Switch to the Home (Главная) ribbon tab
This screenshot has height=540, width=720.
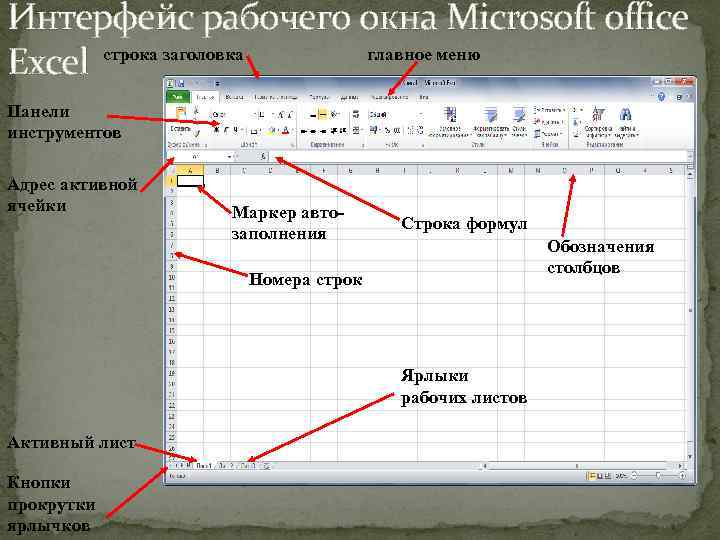pyautogui.click(x=205, y=97)
